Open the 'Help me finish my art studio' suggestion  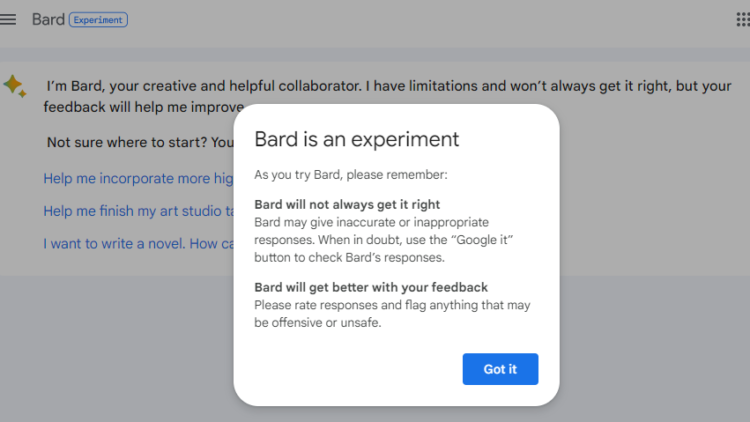[x=138, y=211]
